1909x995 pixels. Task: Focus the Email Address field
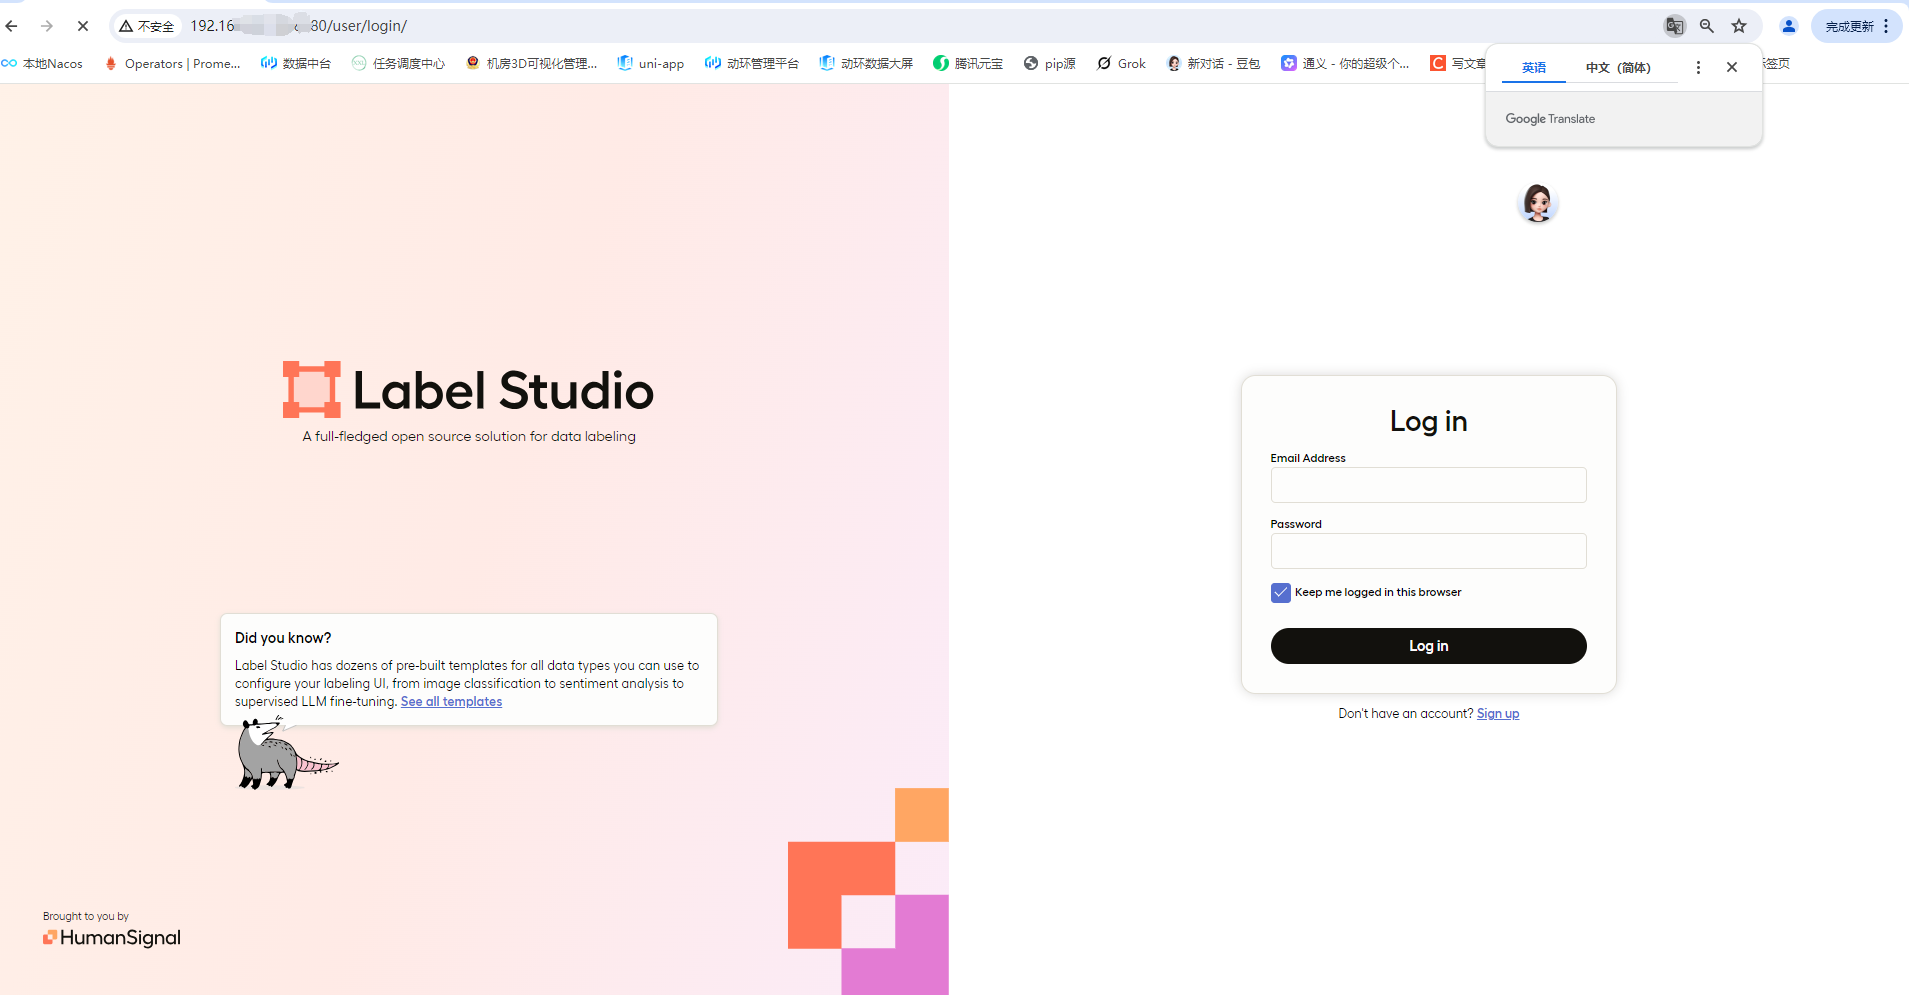pos(1428,485)
